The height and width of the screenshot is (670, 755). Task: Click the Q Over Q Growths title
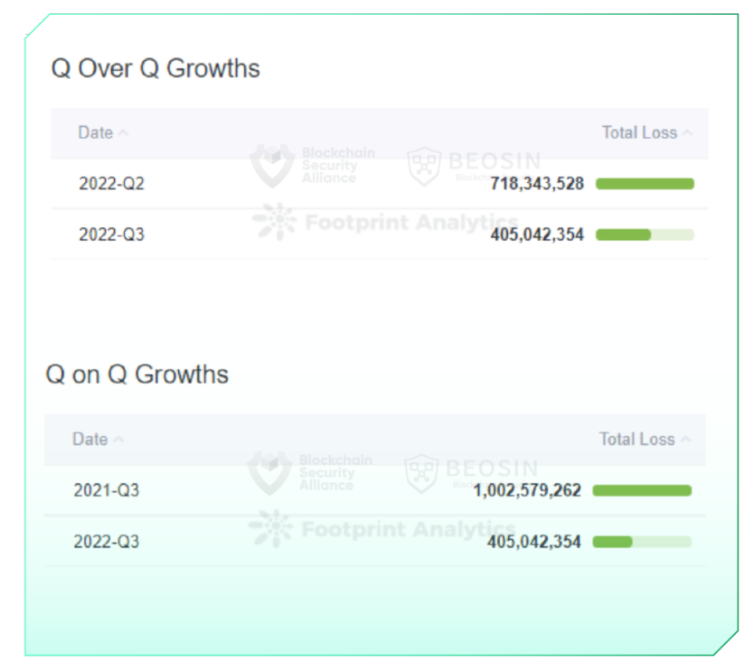pyautogui.click(x=155, y=69)
